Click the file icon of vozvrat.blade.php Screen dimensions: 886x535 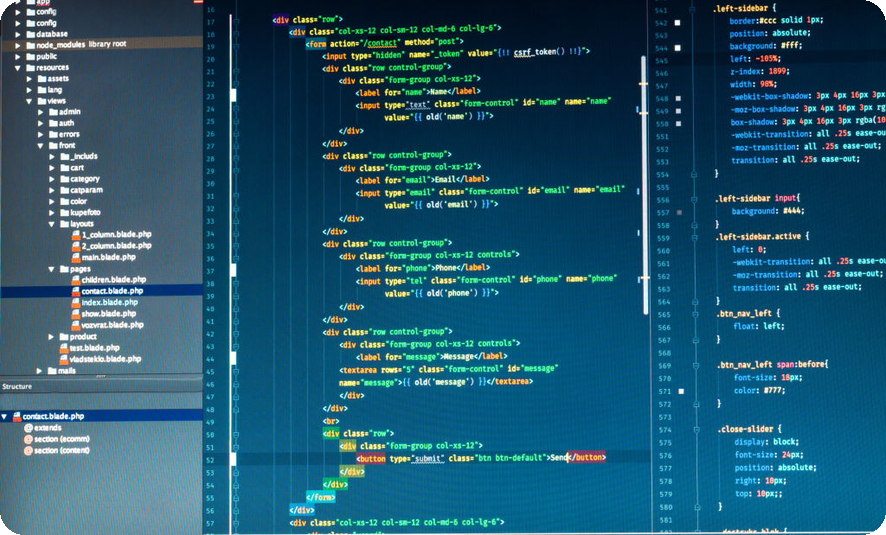tap(76, 325)
